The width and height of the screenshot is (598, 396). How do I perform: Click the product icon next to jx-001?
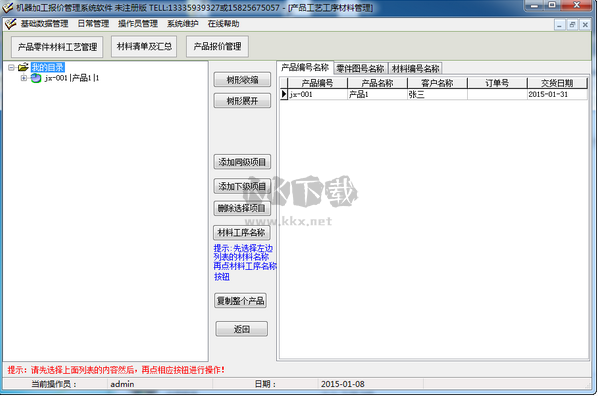pyautogui.click(x=36, y=78)
